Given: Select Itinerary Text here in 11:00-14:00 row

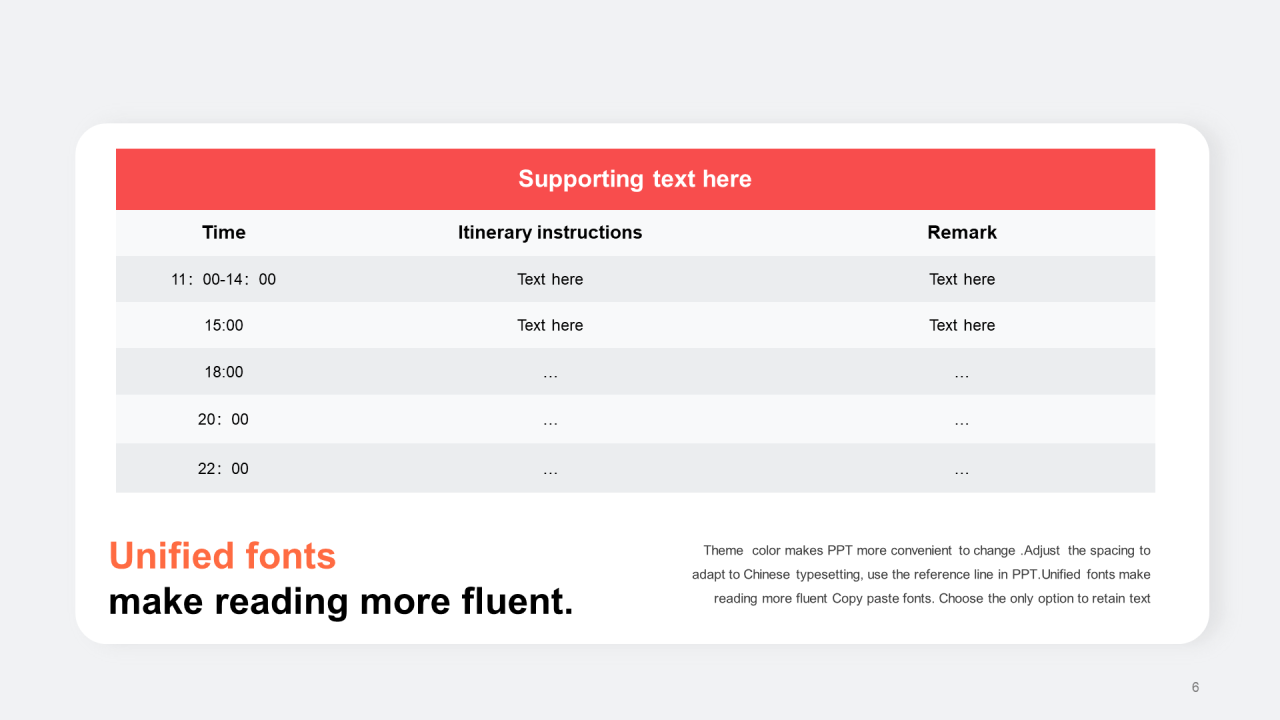Looking at the screenshot, I should 550,279.
